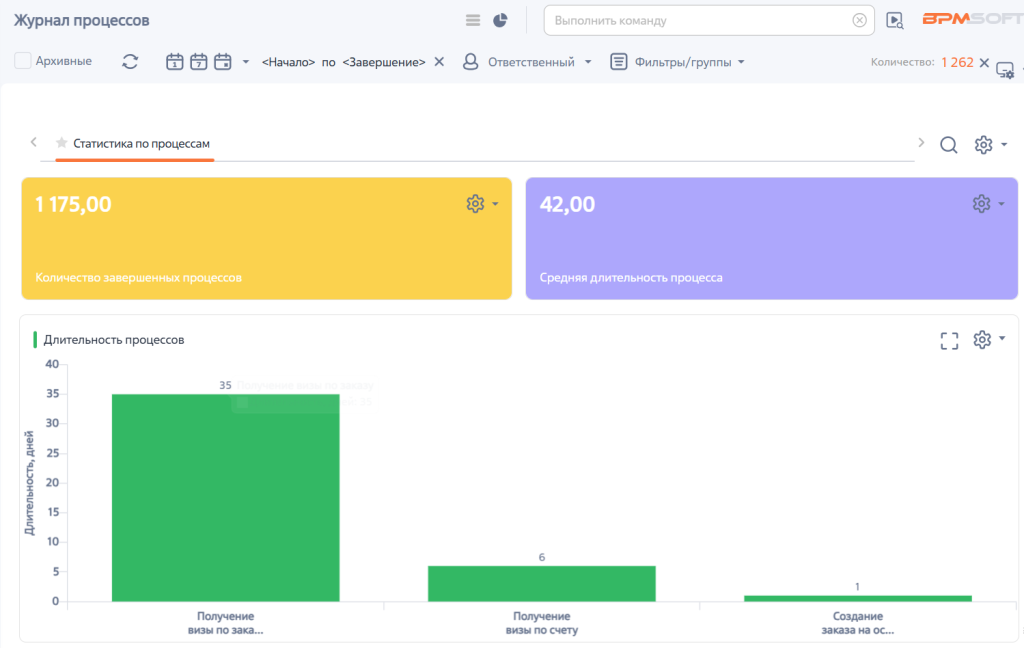
Task: Open dashboard search magnifier
Action: [x=949, y=144]
